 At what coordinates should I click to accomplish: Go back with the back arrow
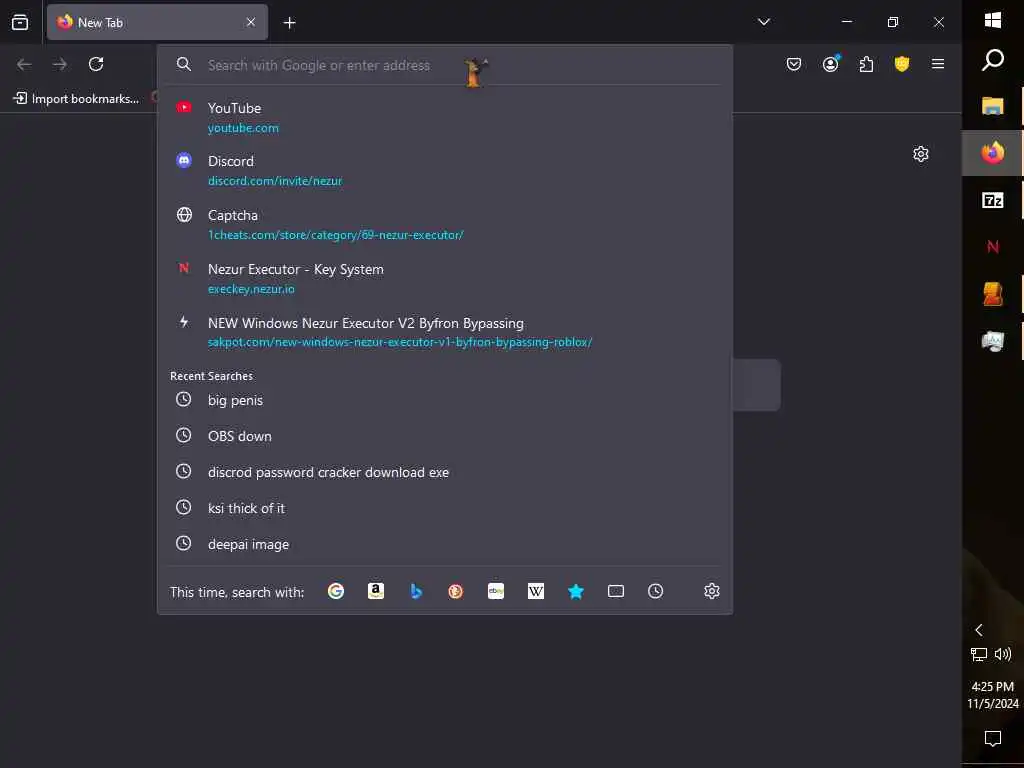24,64
